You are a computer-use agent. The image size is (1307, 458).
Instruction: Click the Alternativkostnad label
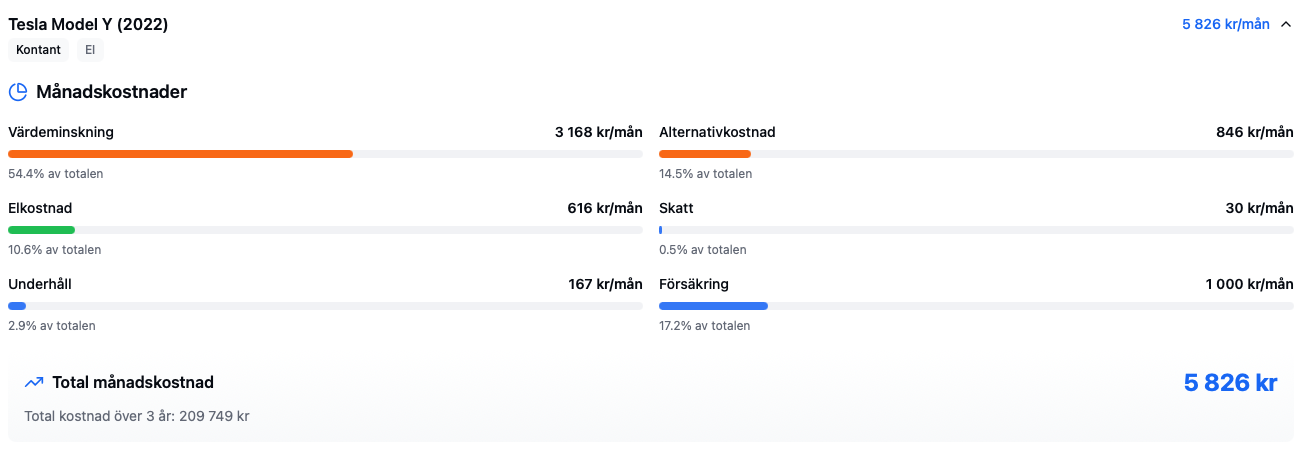click(717, 132)
